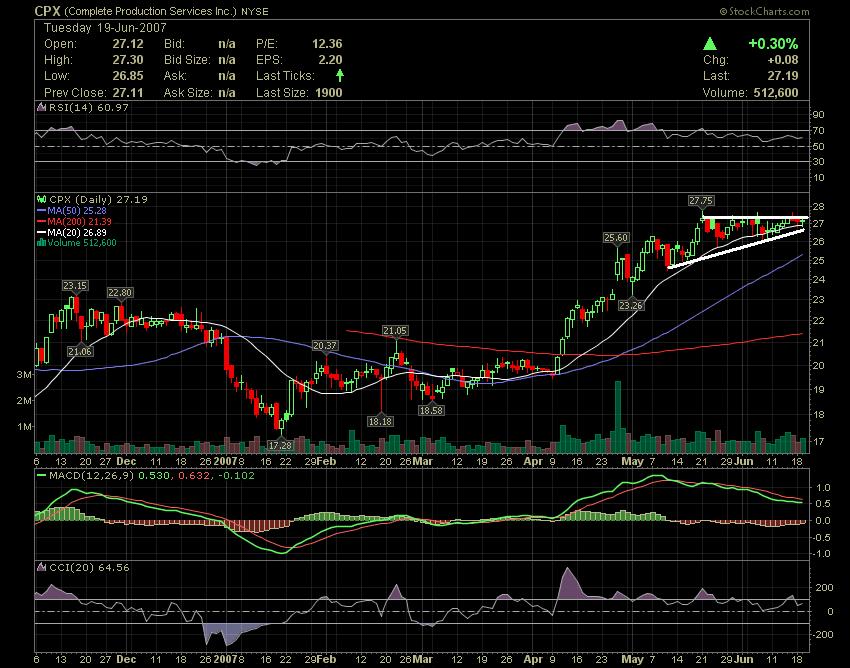Click the EPS value 2.20

pyautogui.click(x=331, y=60)
